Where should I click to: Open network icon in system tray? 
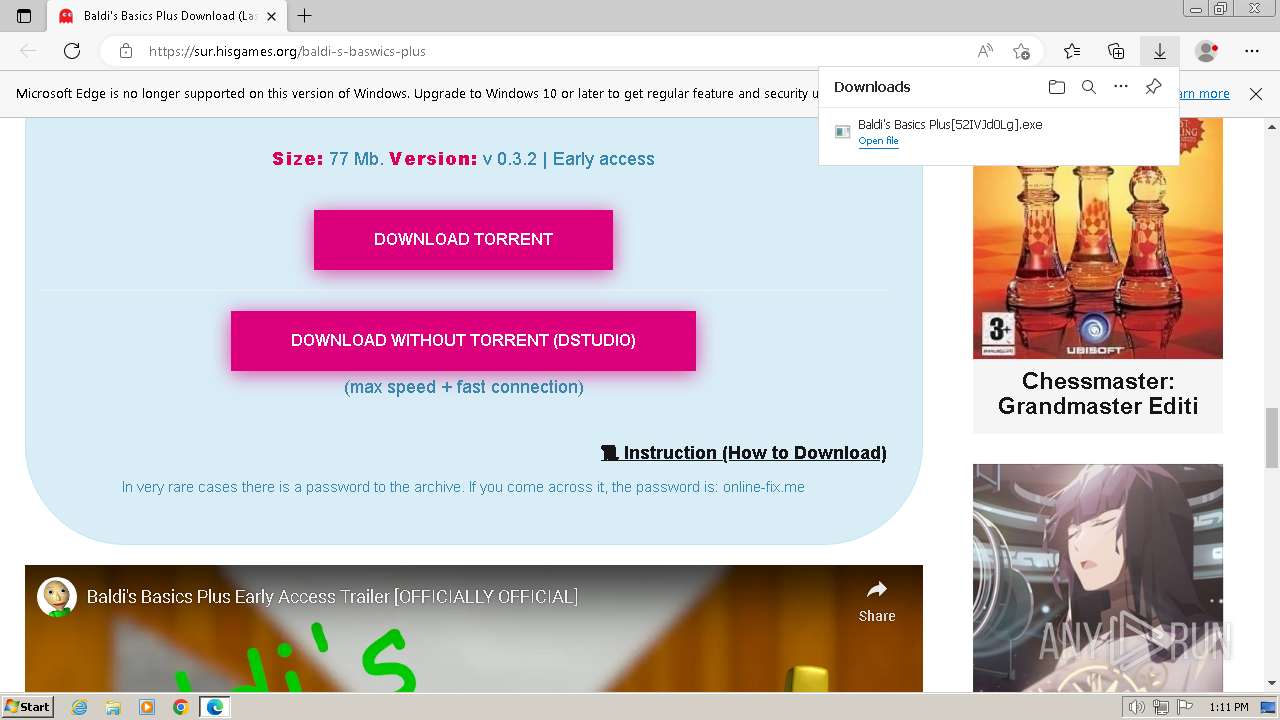click(x=1161, y=707)
